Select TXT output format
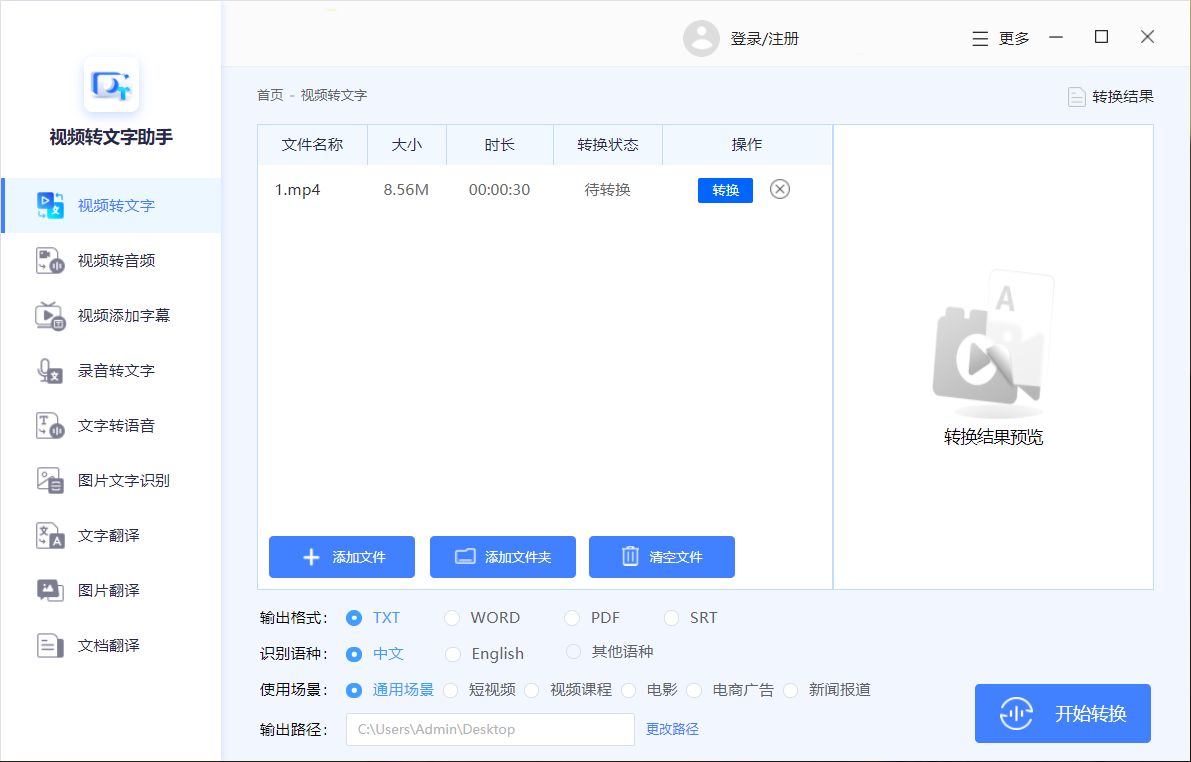This screenshot has width=1191, height=762. pos(353,618)
